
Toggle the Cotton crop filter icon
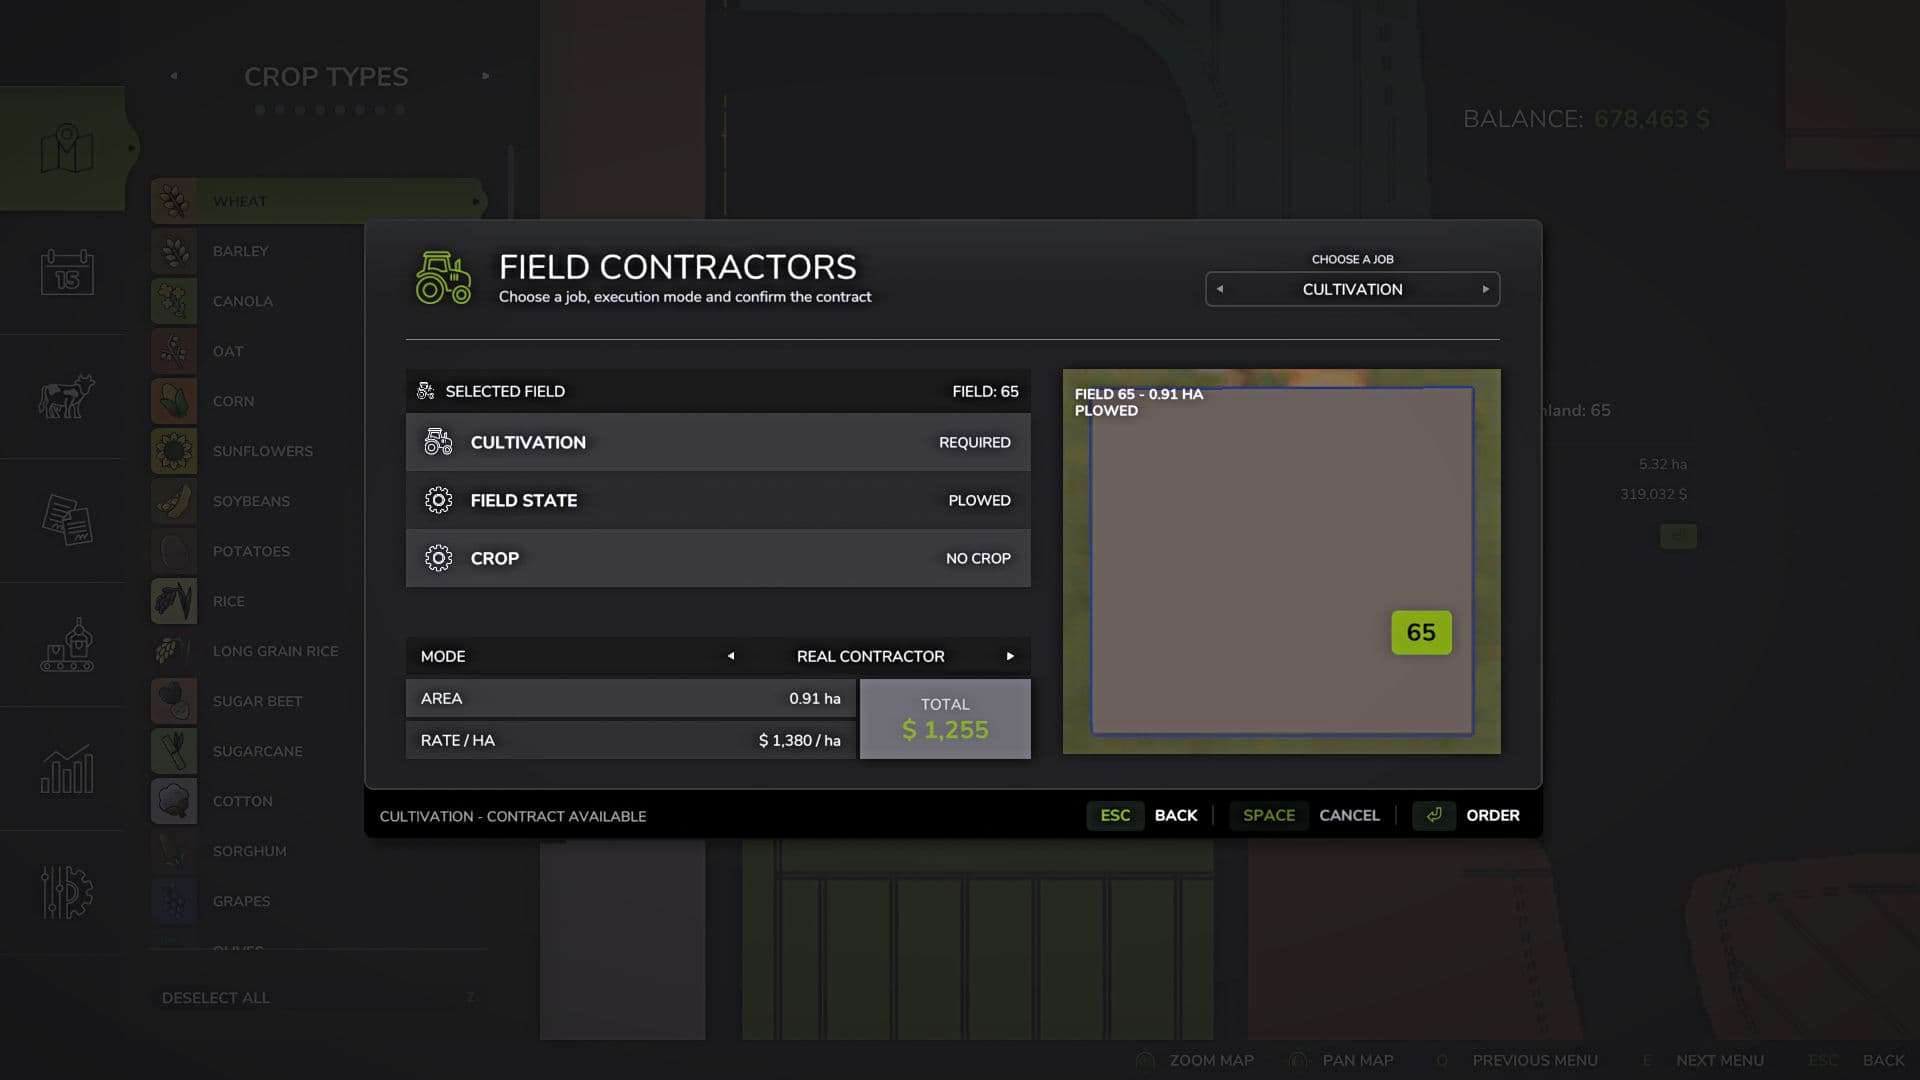[x=174, y=801]
